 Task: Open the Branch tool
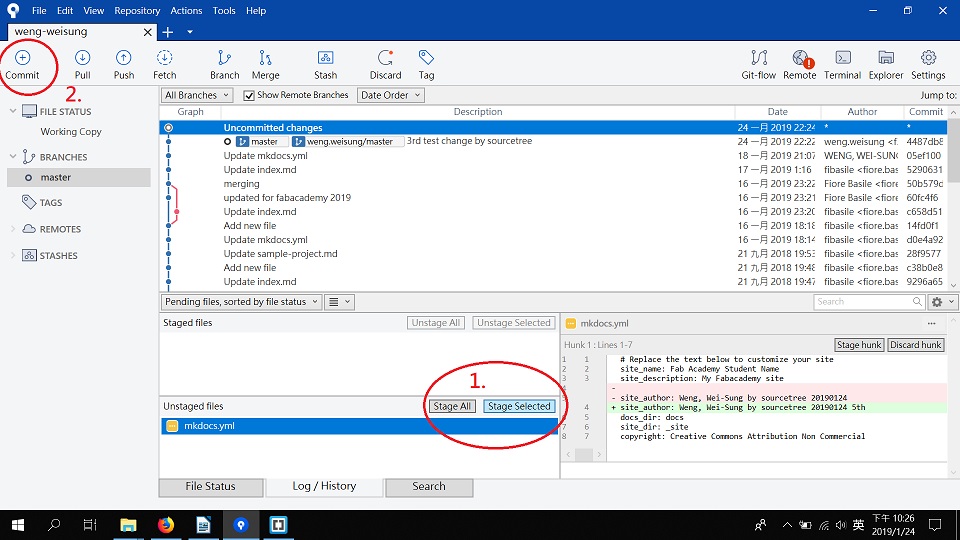click(x=225, y=65)
